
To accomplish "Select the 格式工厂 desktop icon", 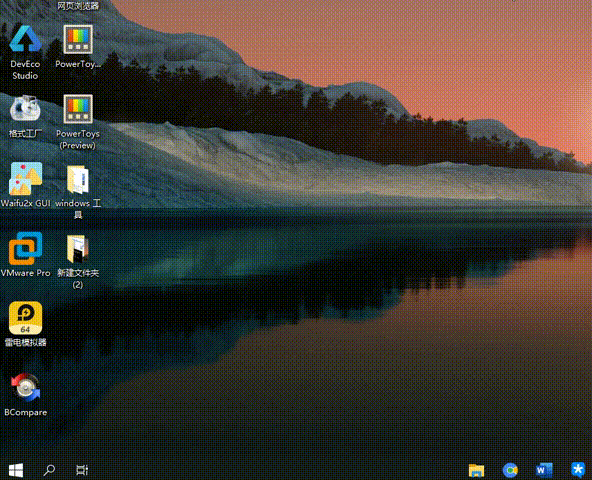I will pyautogui.click(x=25, y=109).
